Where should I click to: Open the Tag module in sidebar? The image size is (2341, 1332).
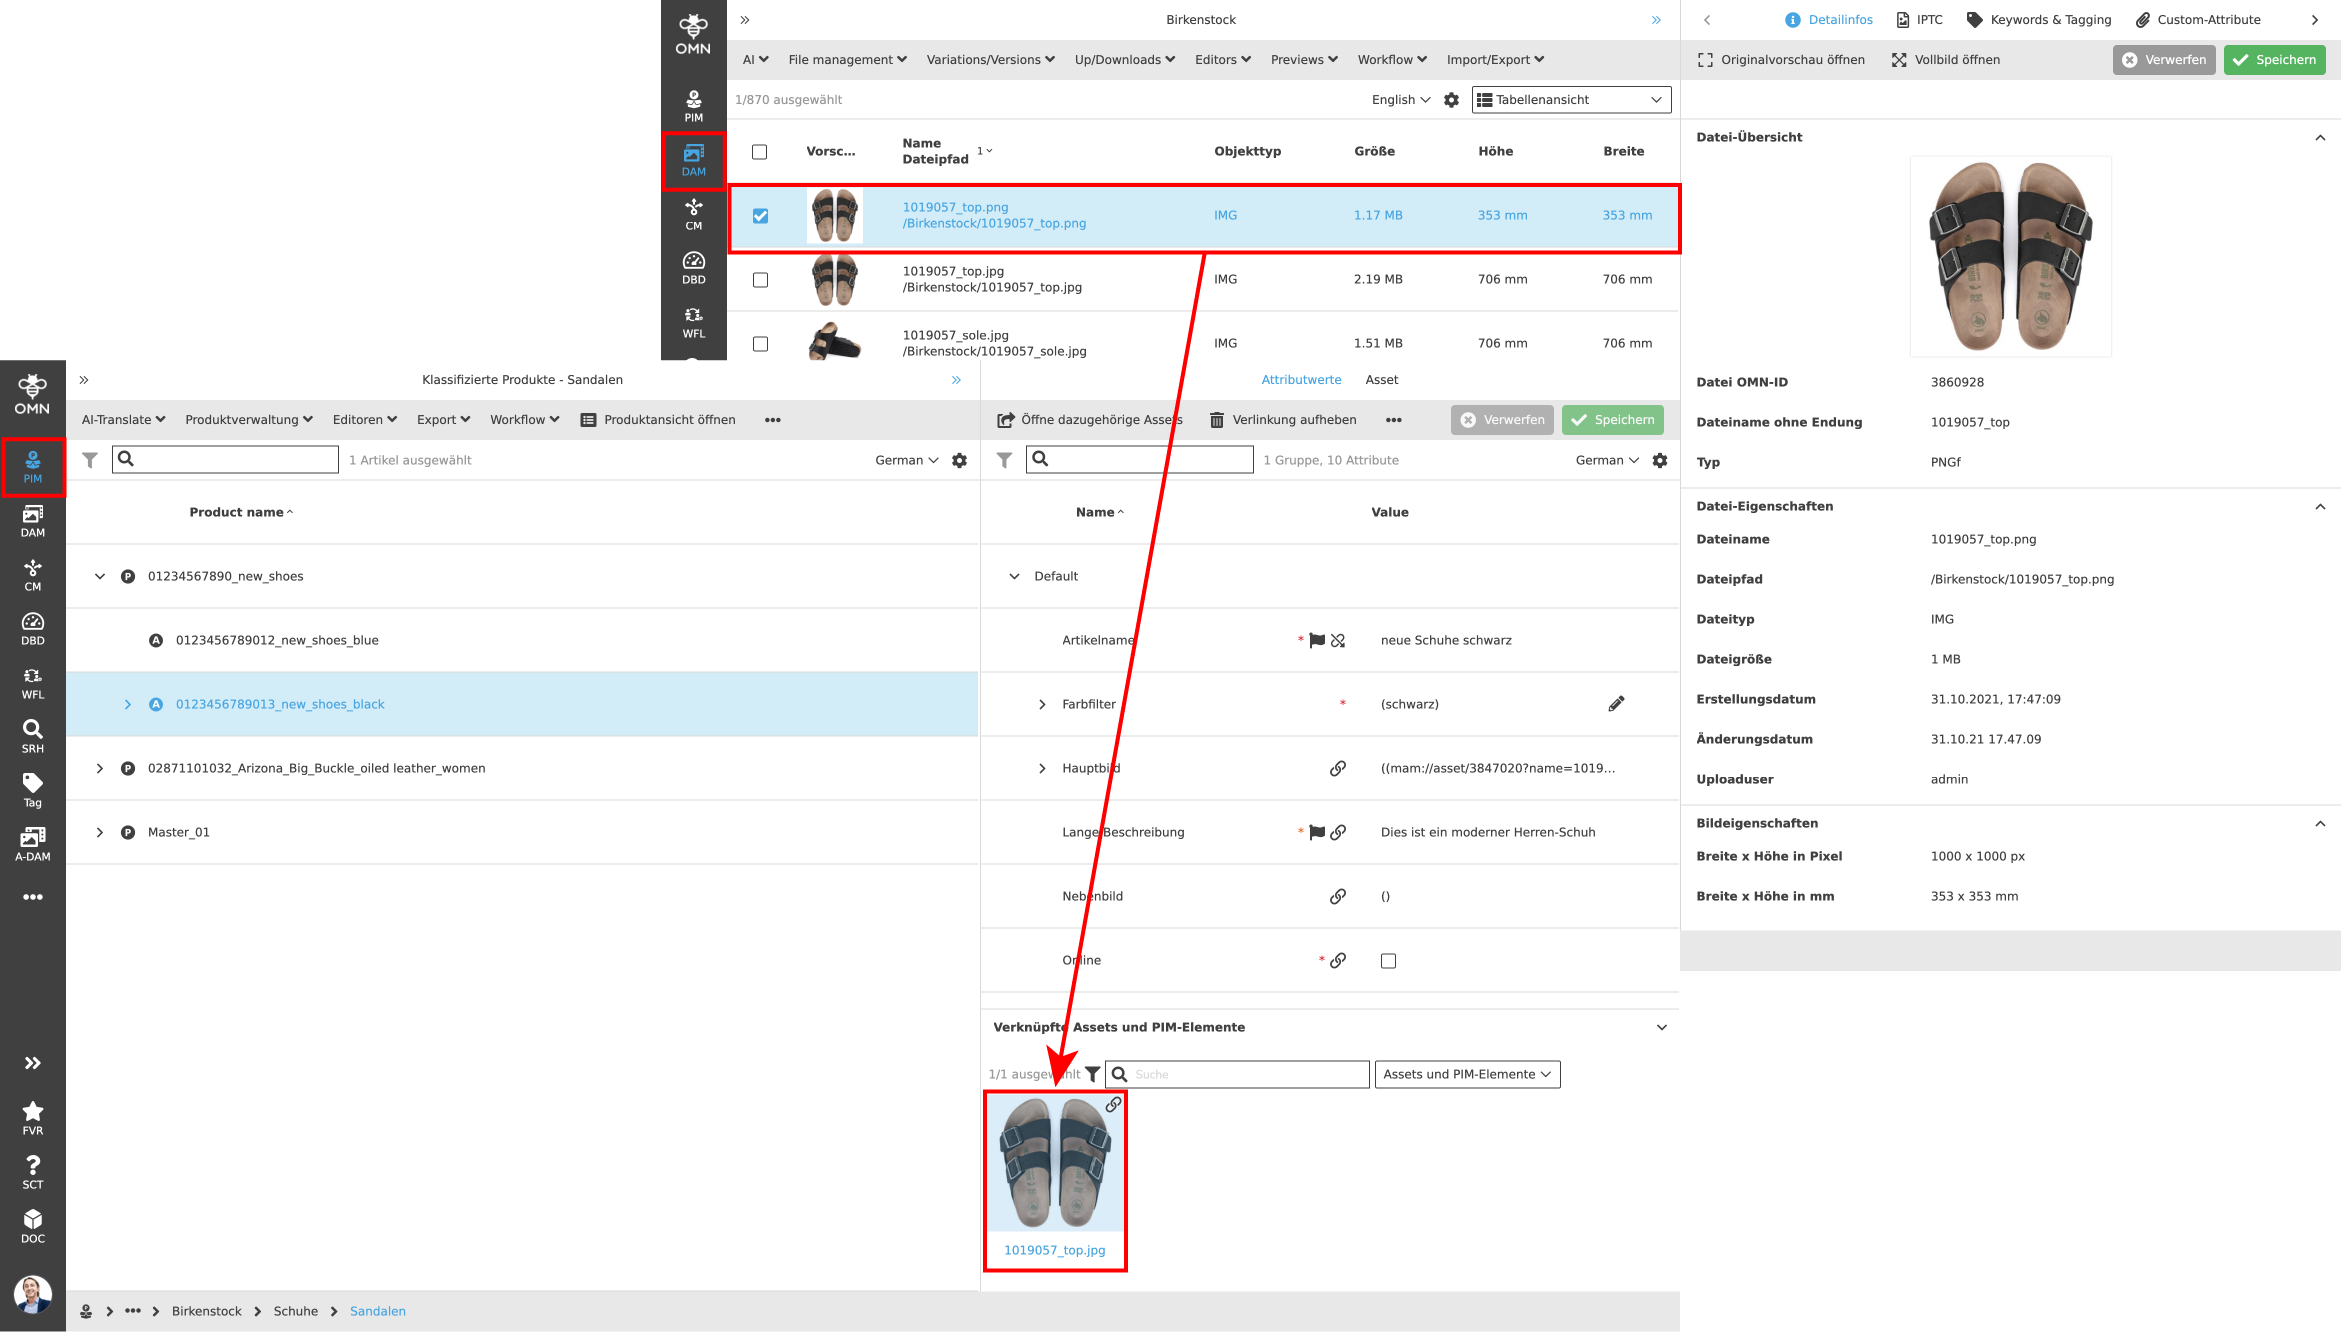(32, 789)
